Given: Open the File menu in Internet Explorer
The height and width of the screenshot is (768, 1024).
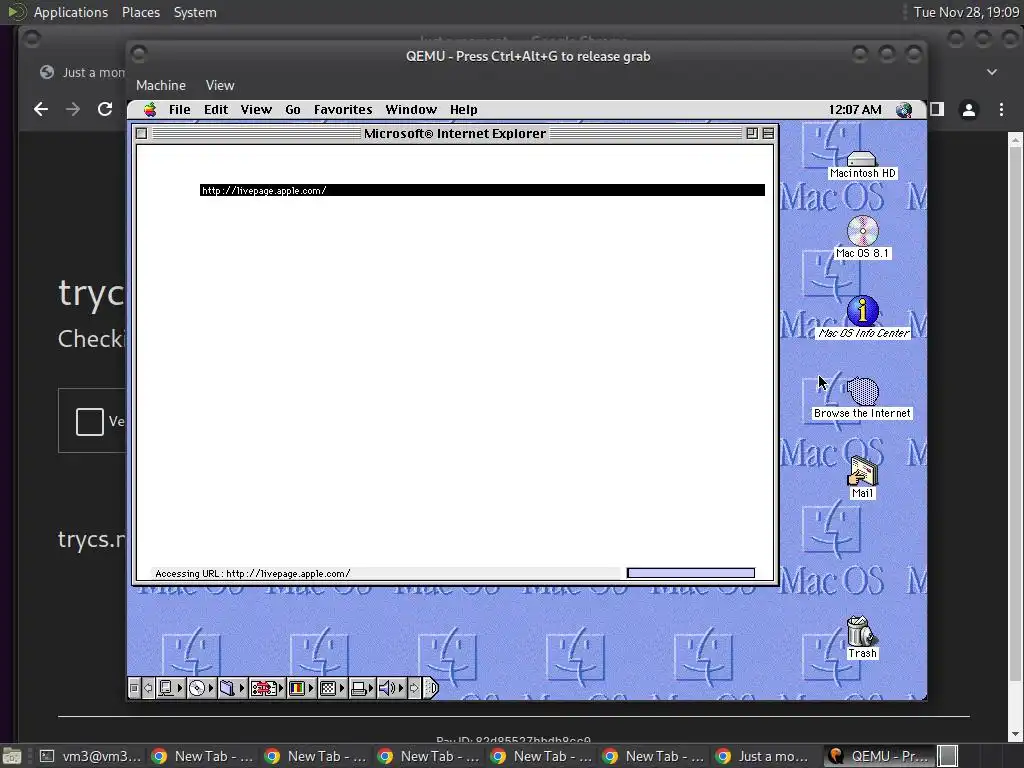Looking at the screenshot, I should [180, 110].
